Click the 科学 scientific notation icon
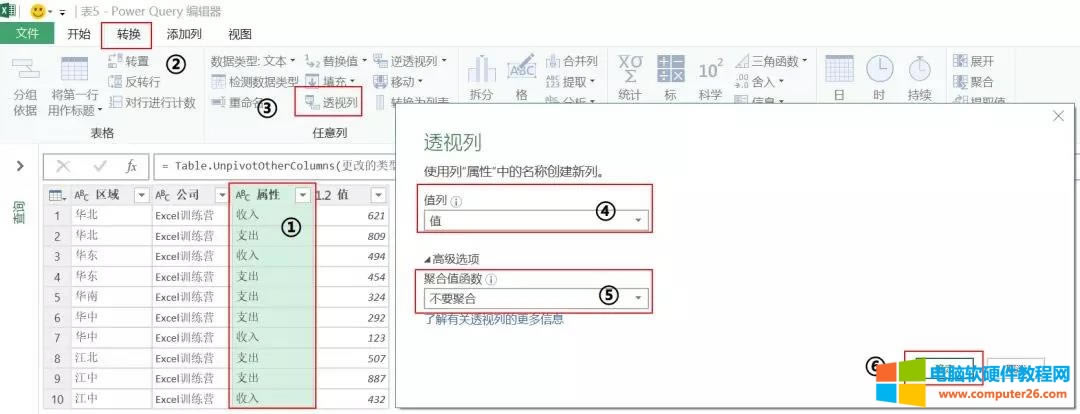Viewport: 1080px width, 414px height. click(710, 68)
